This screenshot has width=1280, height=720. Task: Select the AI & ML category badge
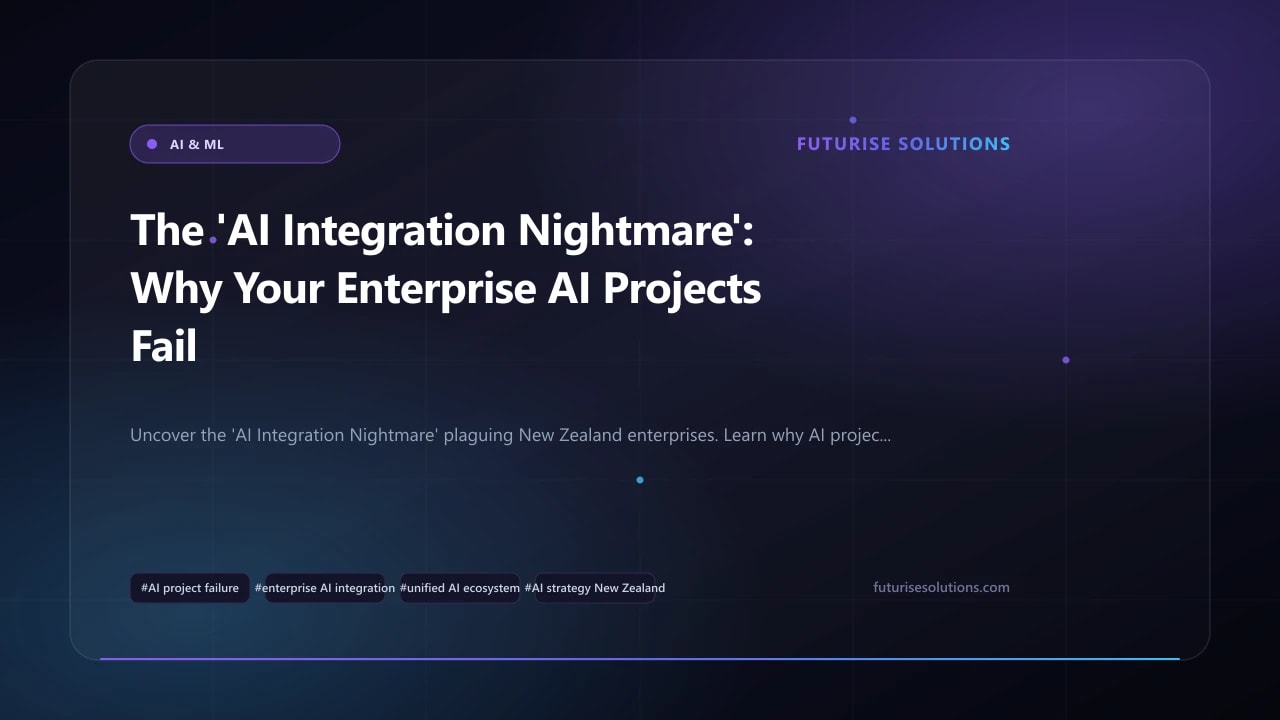click(x=235, y=144)
